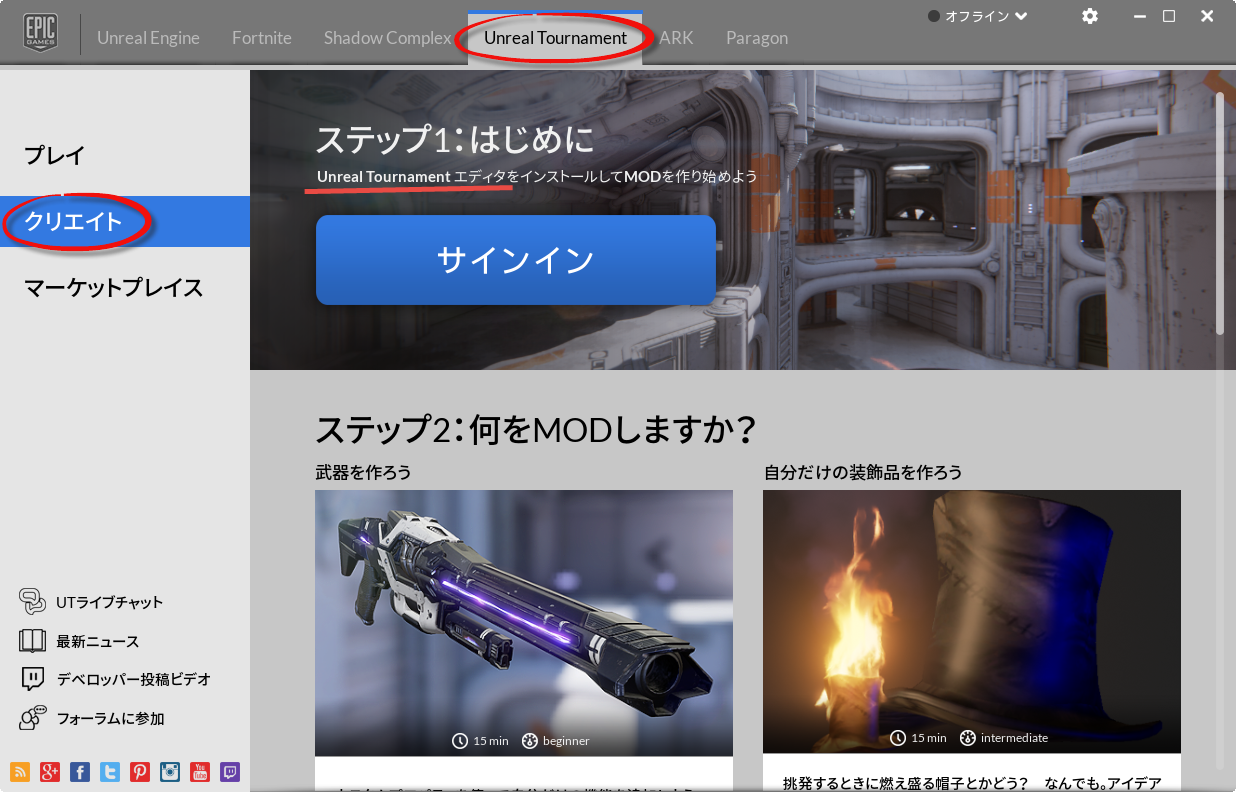Click the clock icon on hat card

898,738
